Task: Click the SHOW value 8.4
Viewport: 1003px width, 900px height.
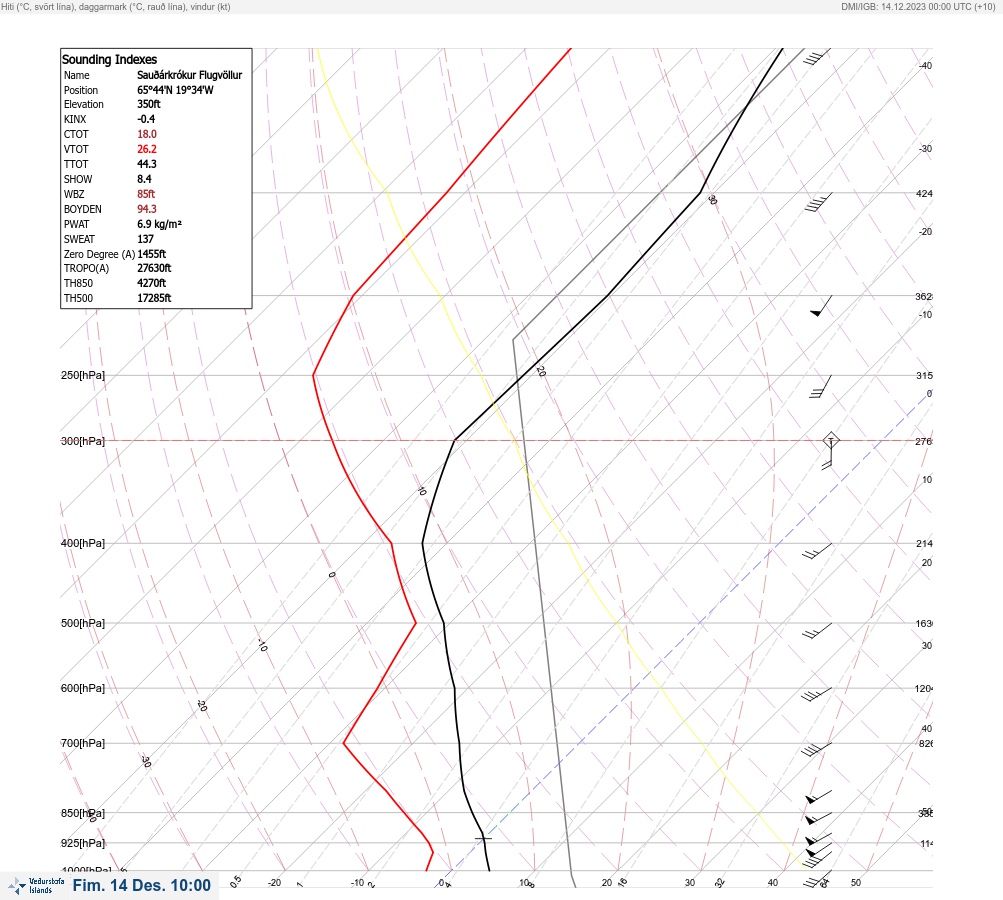Action: 144,179
